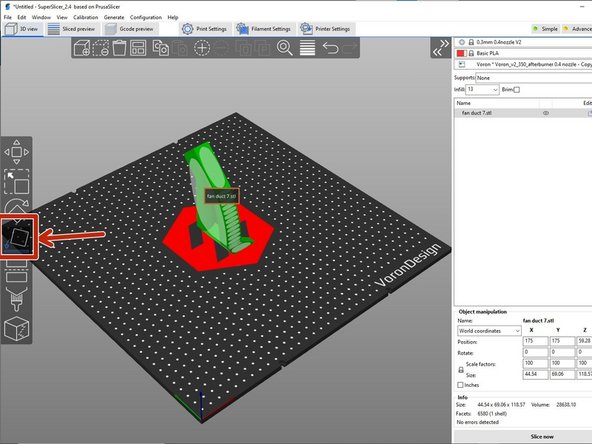Click the Copy icon in toolbar

160,48
